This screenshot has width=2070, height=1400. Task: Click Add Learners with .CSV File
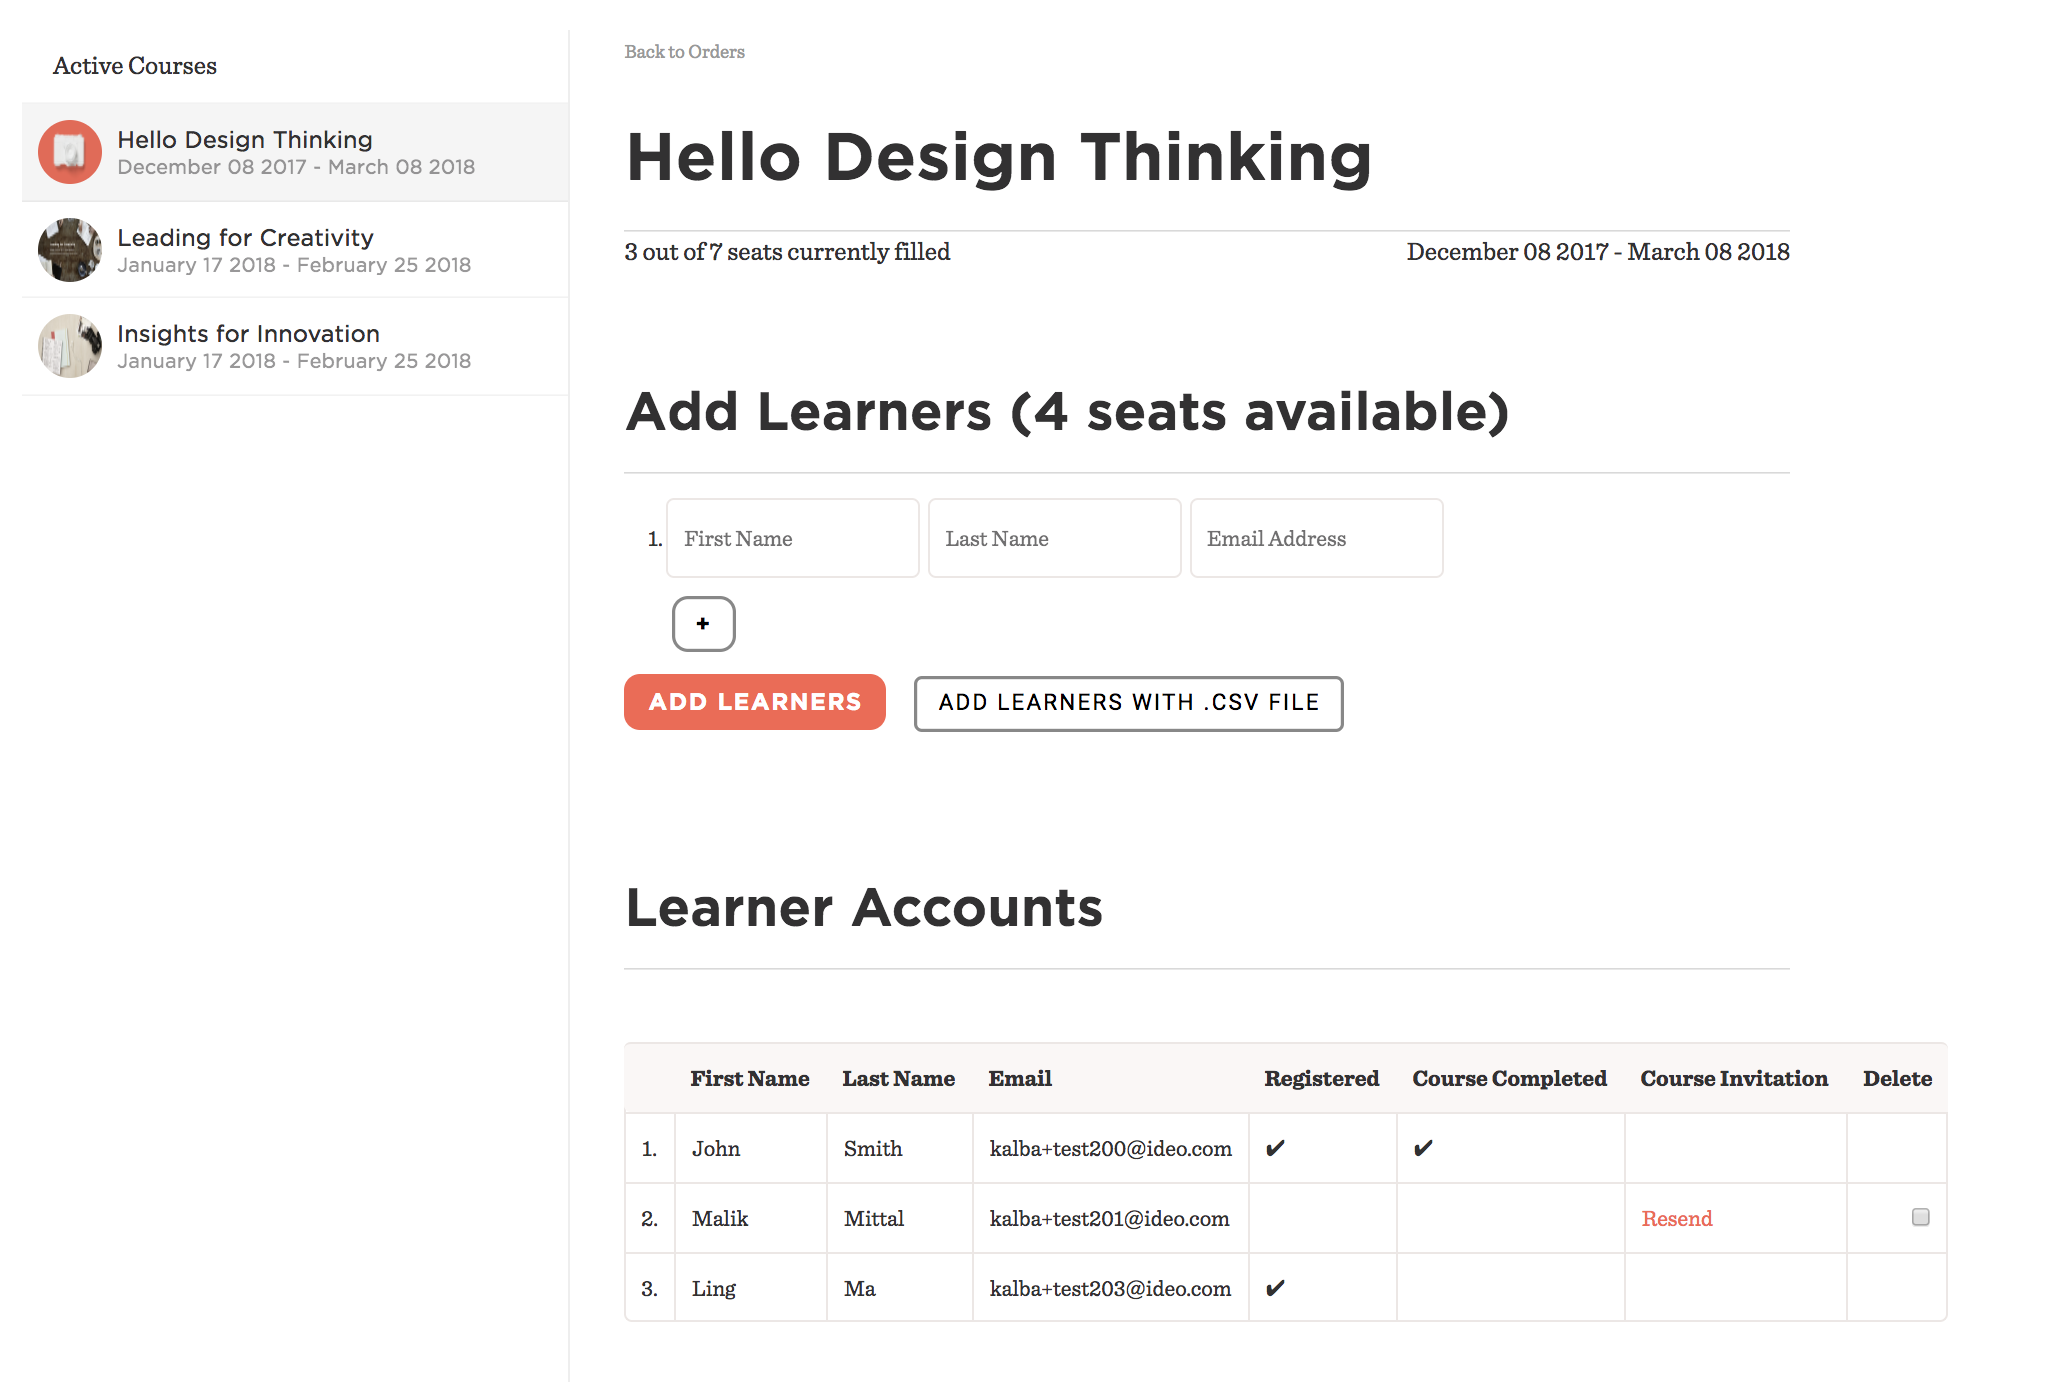(x=1128, y=703)
